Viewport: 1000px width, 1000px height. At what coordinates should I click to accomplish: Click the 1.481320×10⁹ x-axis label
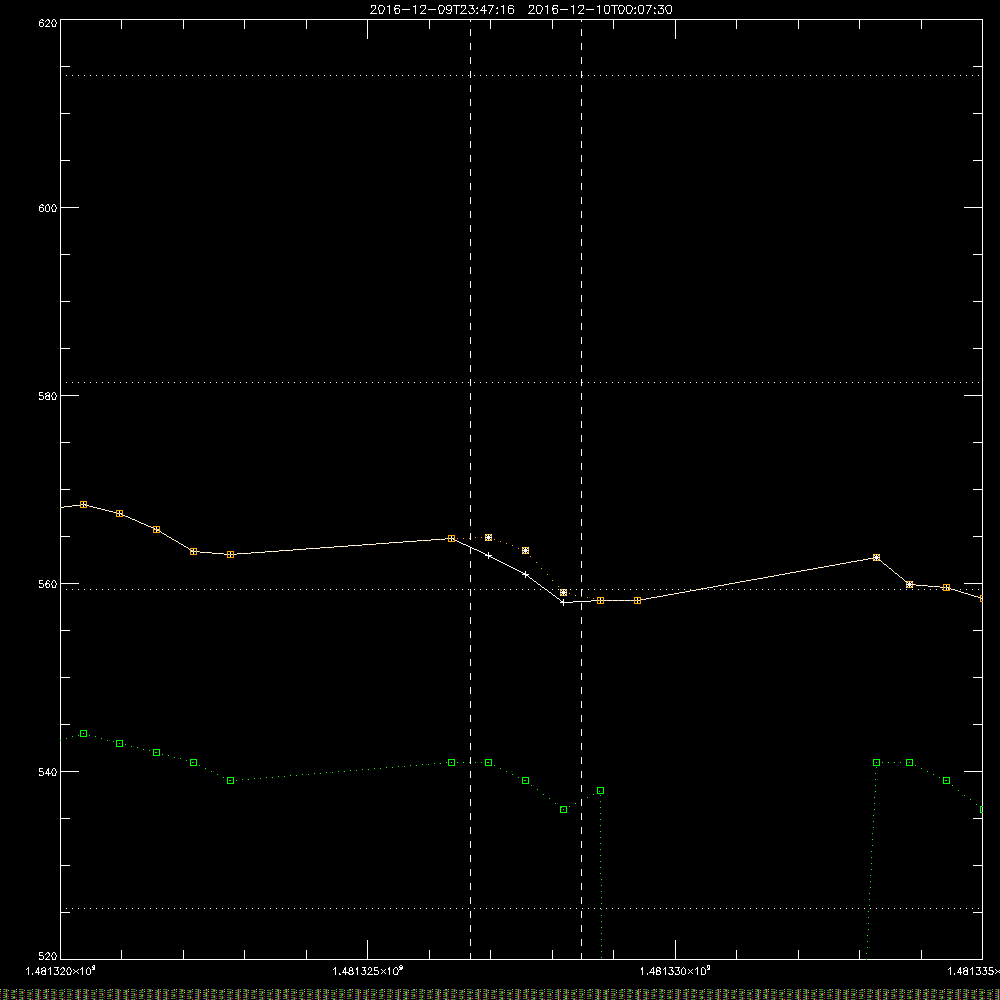(x=61, y=971)
